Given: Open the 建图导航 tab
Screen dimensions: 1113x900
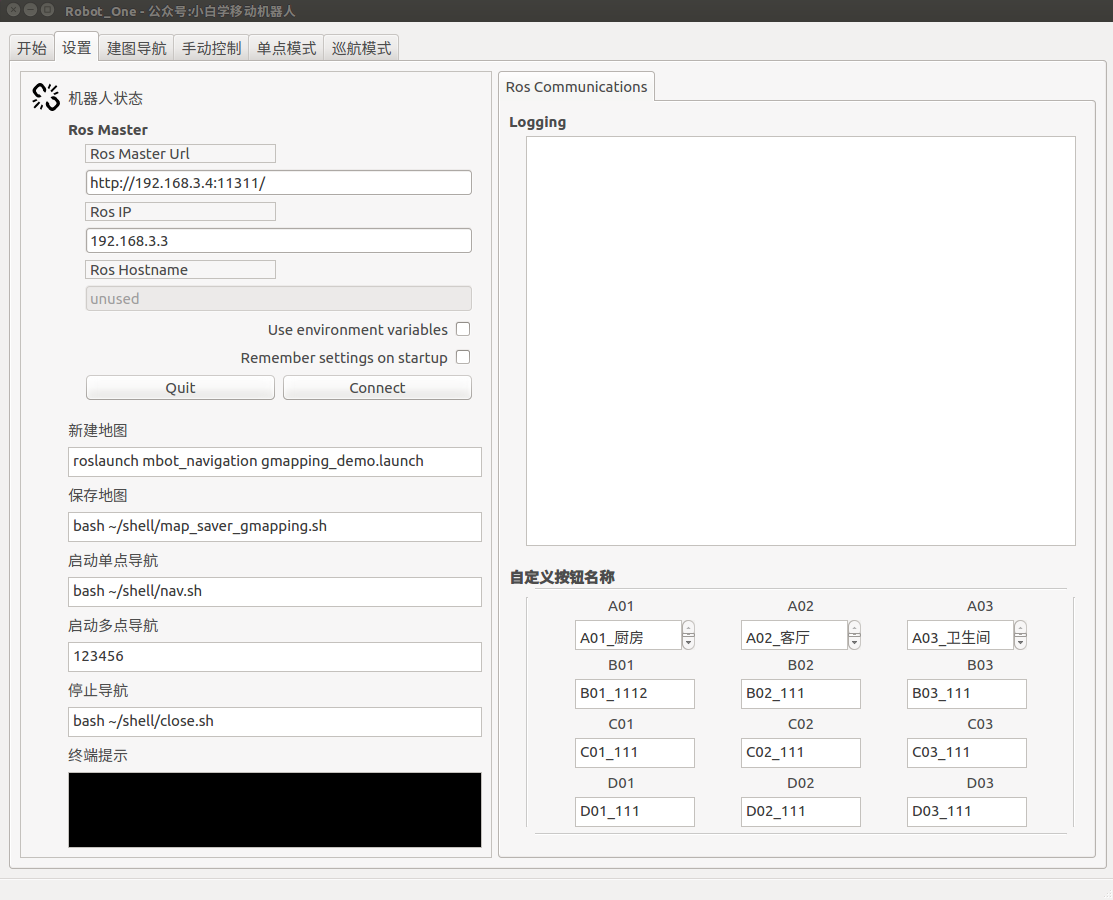Looking at the screenshot, I should point(135,46).
